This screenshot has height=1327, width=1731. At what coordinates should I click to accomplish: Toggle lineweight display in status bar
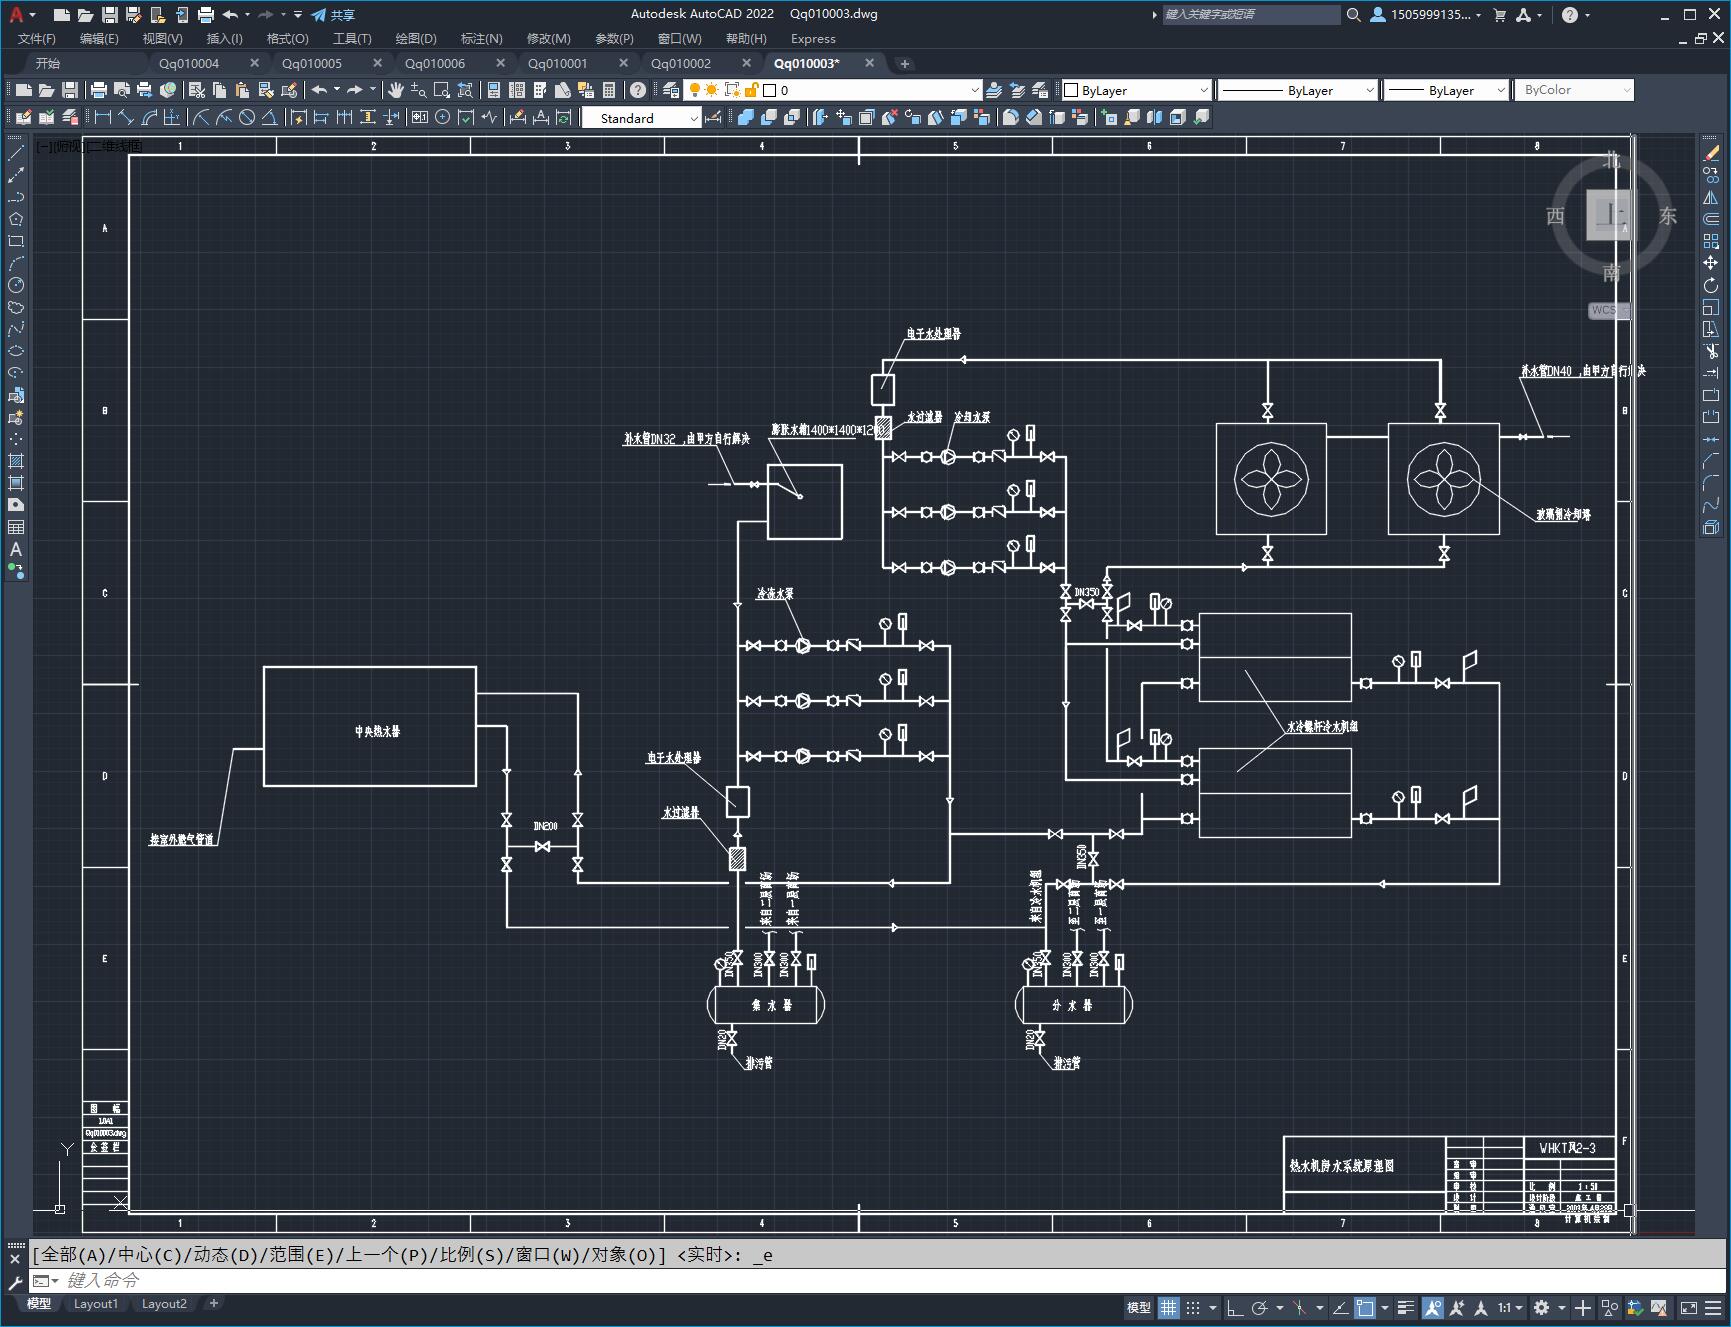coord(1406,1307)
